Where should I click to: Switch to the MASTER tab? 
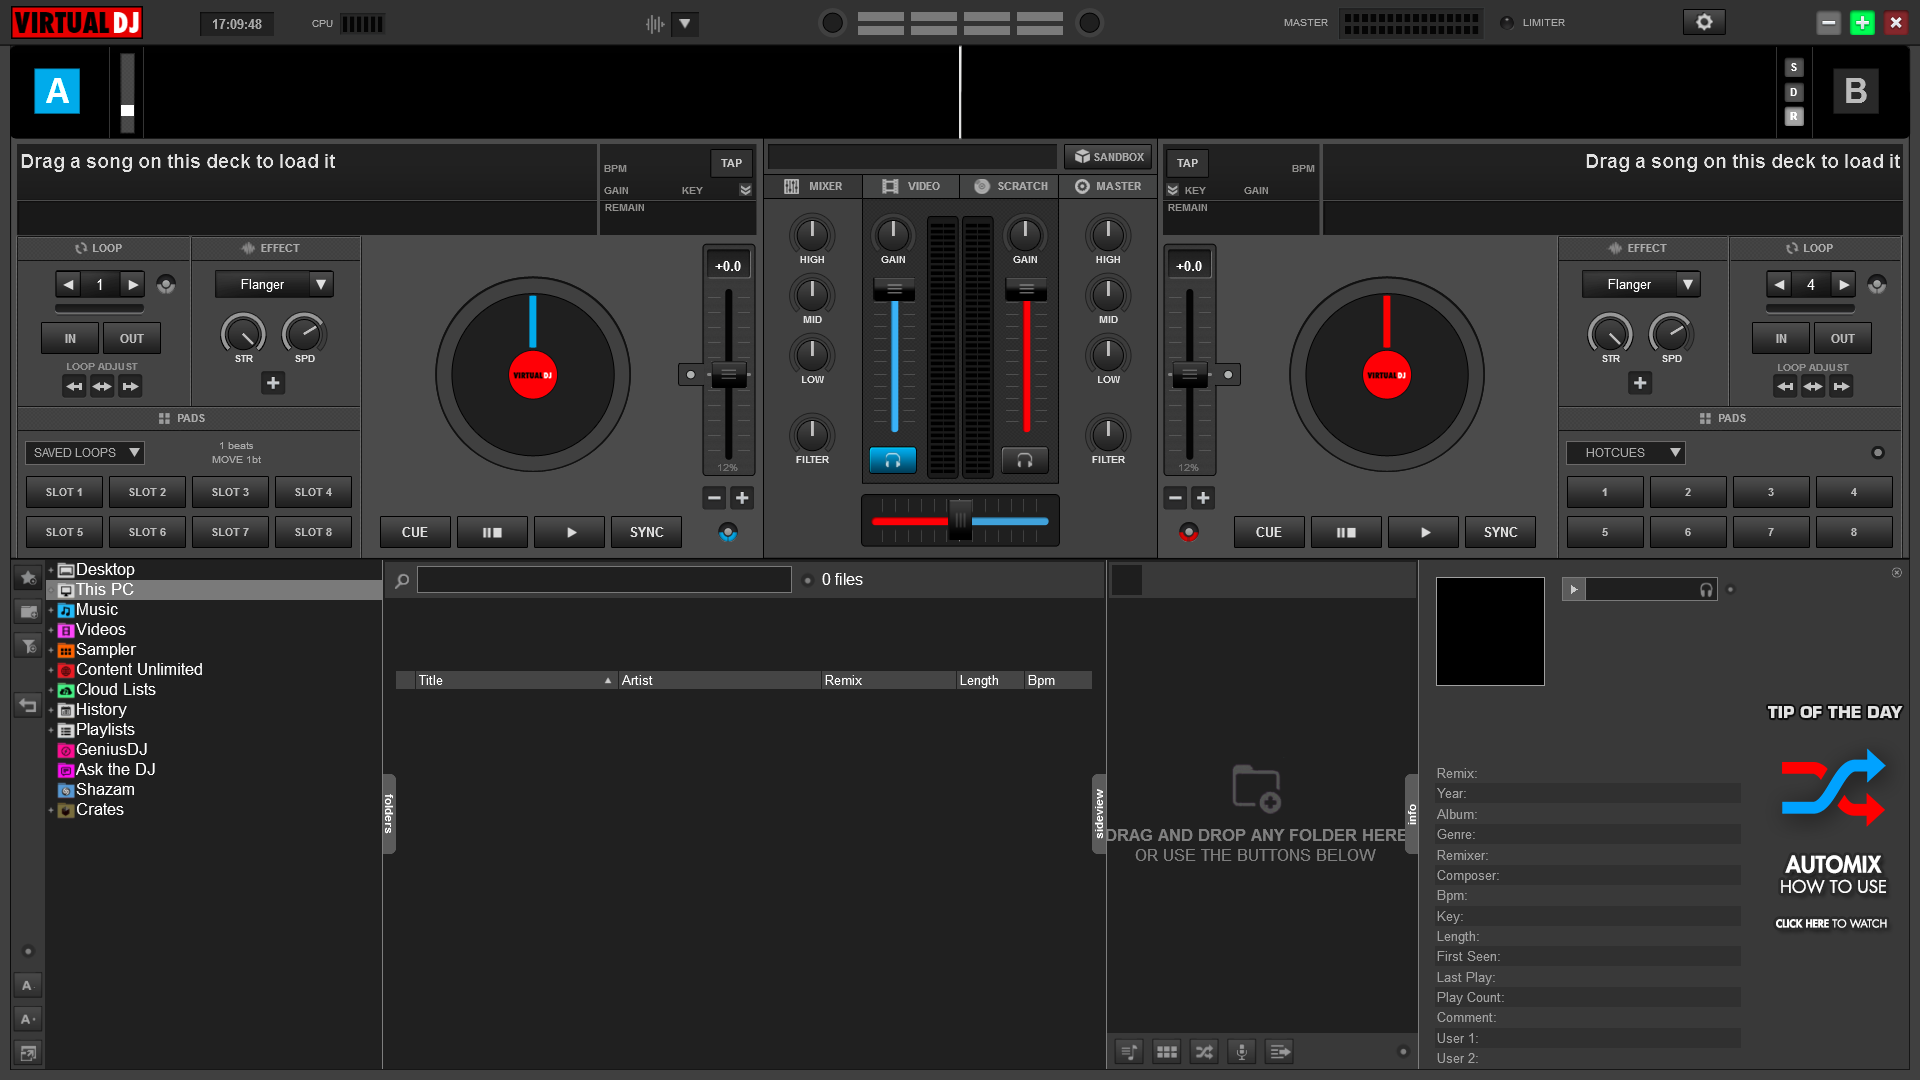pos(1108,186)
